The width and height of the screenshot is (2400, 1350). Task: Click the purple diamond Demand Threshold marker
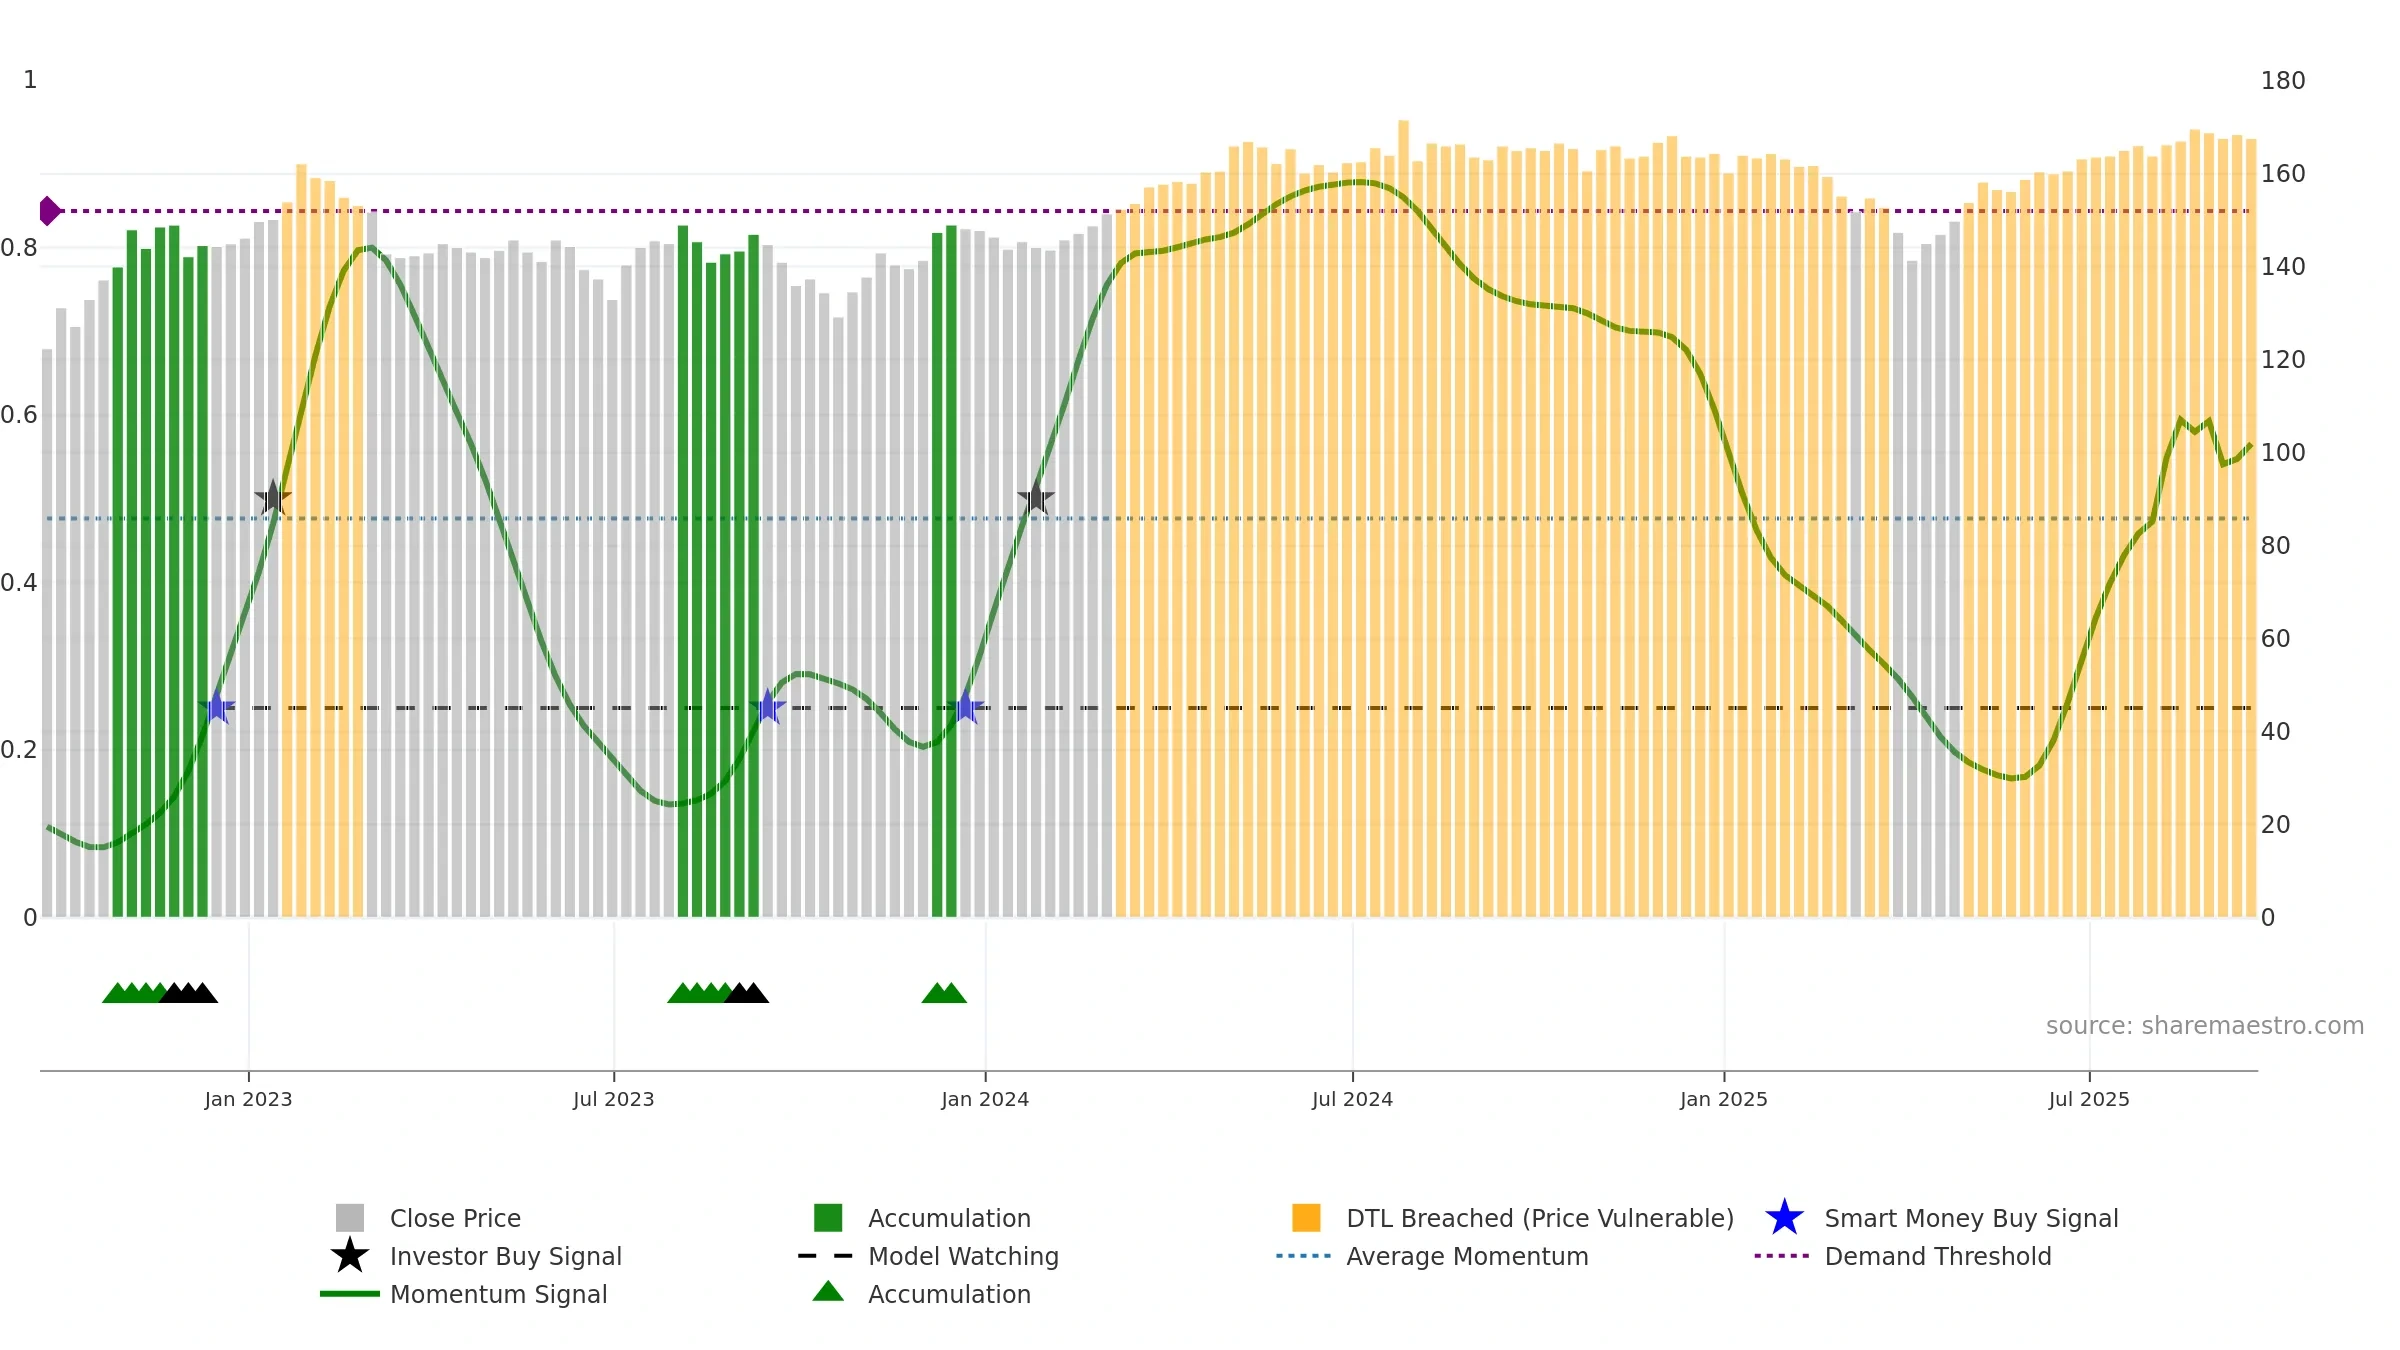click(x=49, y=211)
